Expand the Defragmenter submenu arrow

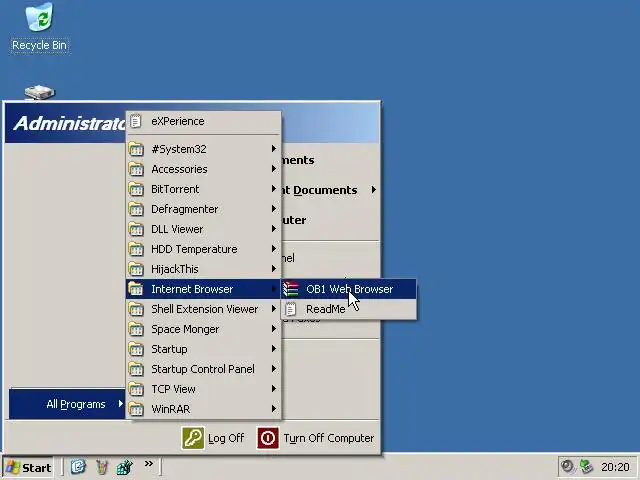(x=274, y=209)
